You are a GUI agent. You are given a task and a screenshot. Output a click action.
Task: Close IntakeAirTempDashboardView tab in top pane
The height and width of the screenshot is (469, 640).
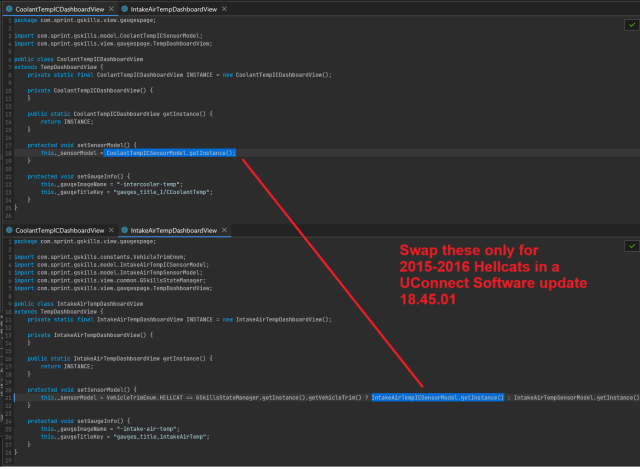[x=222, y=7]
